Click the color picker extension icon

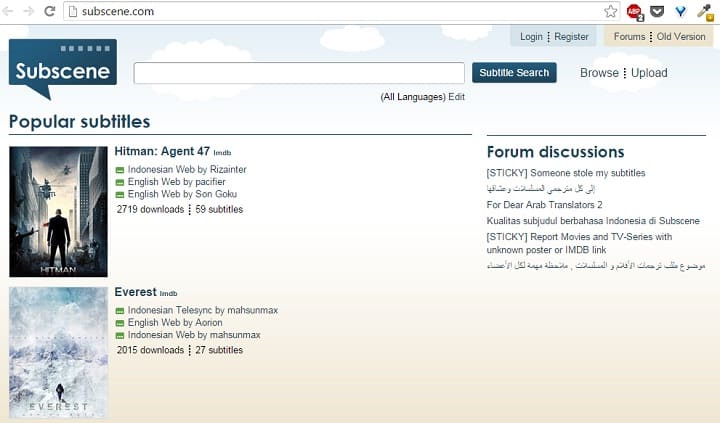[705, 12]
